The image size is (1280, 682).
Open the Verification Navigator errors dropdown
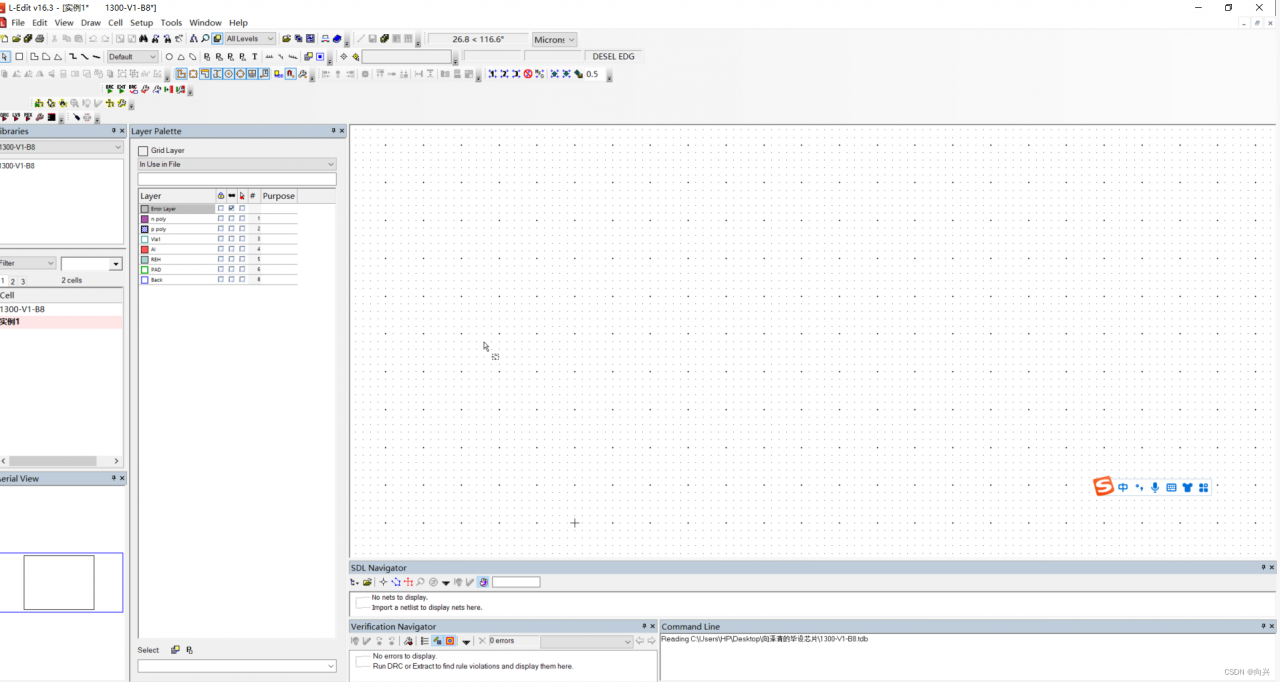tap(586, 641)
